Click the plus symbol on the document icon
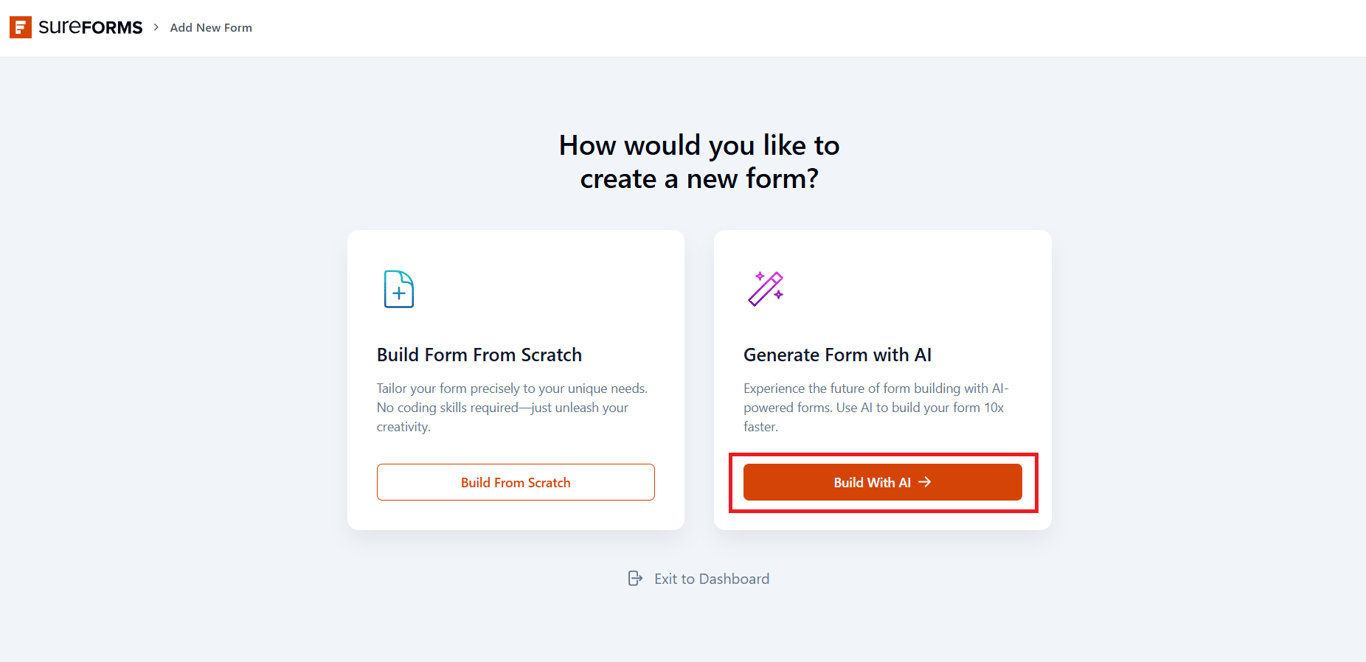 pos(400,295)
